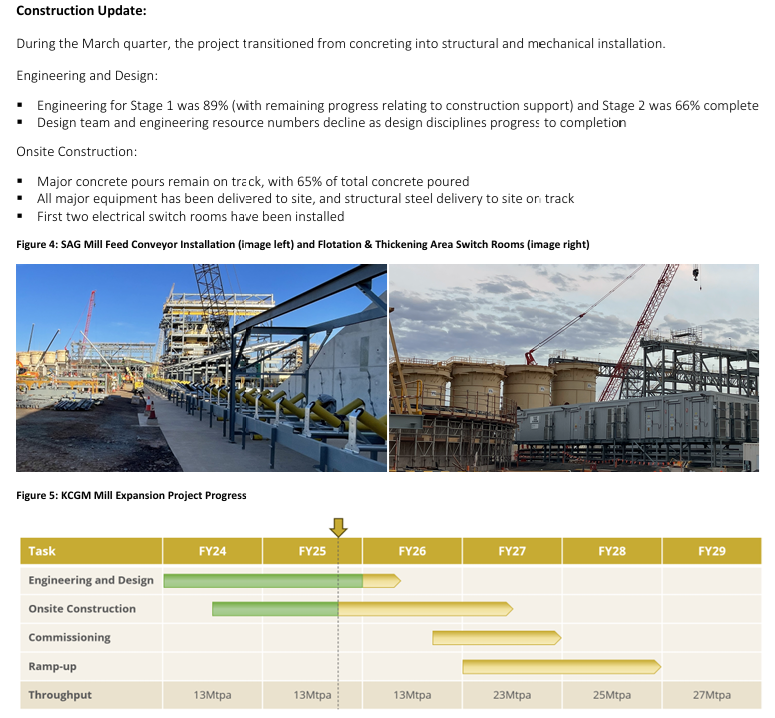The height and width of the screenshot is (718, 775).
Task: Click the SAG Mill Feed Conveyor photo
Action: pyautogui.click(x=201, y=367)
